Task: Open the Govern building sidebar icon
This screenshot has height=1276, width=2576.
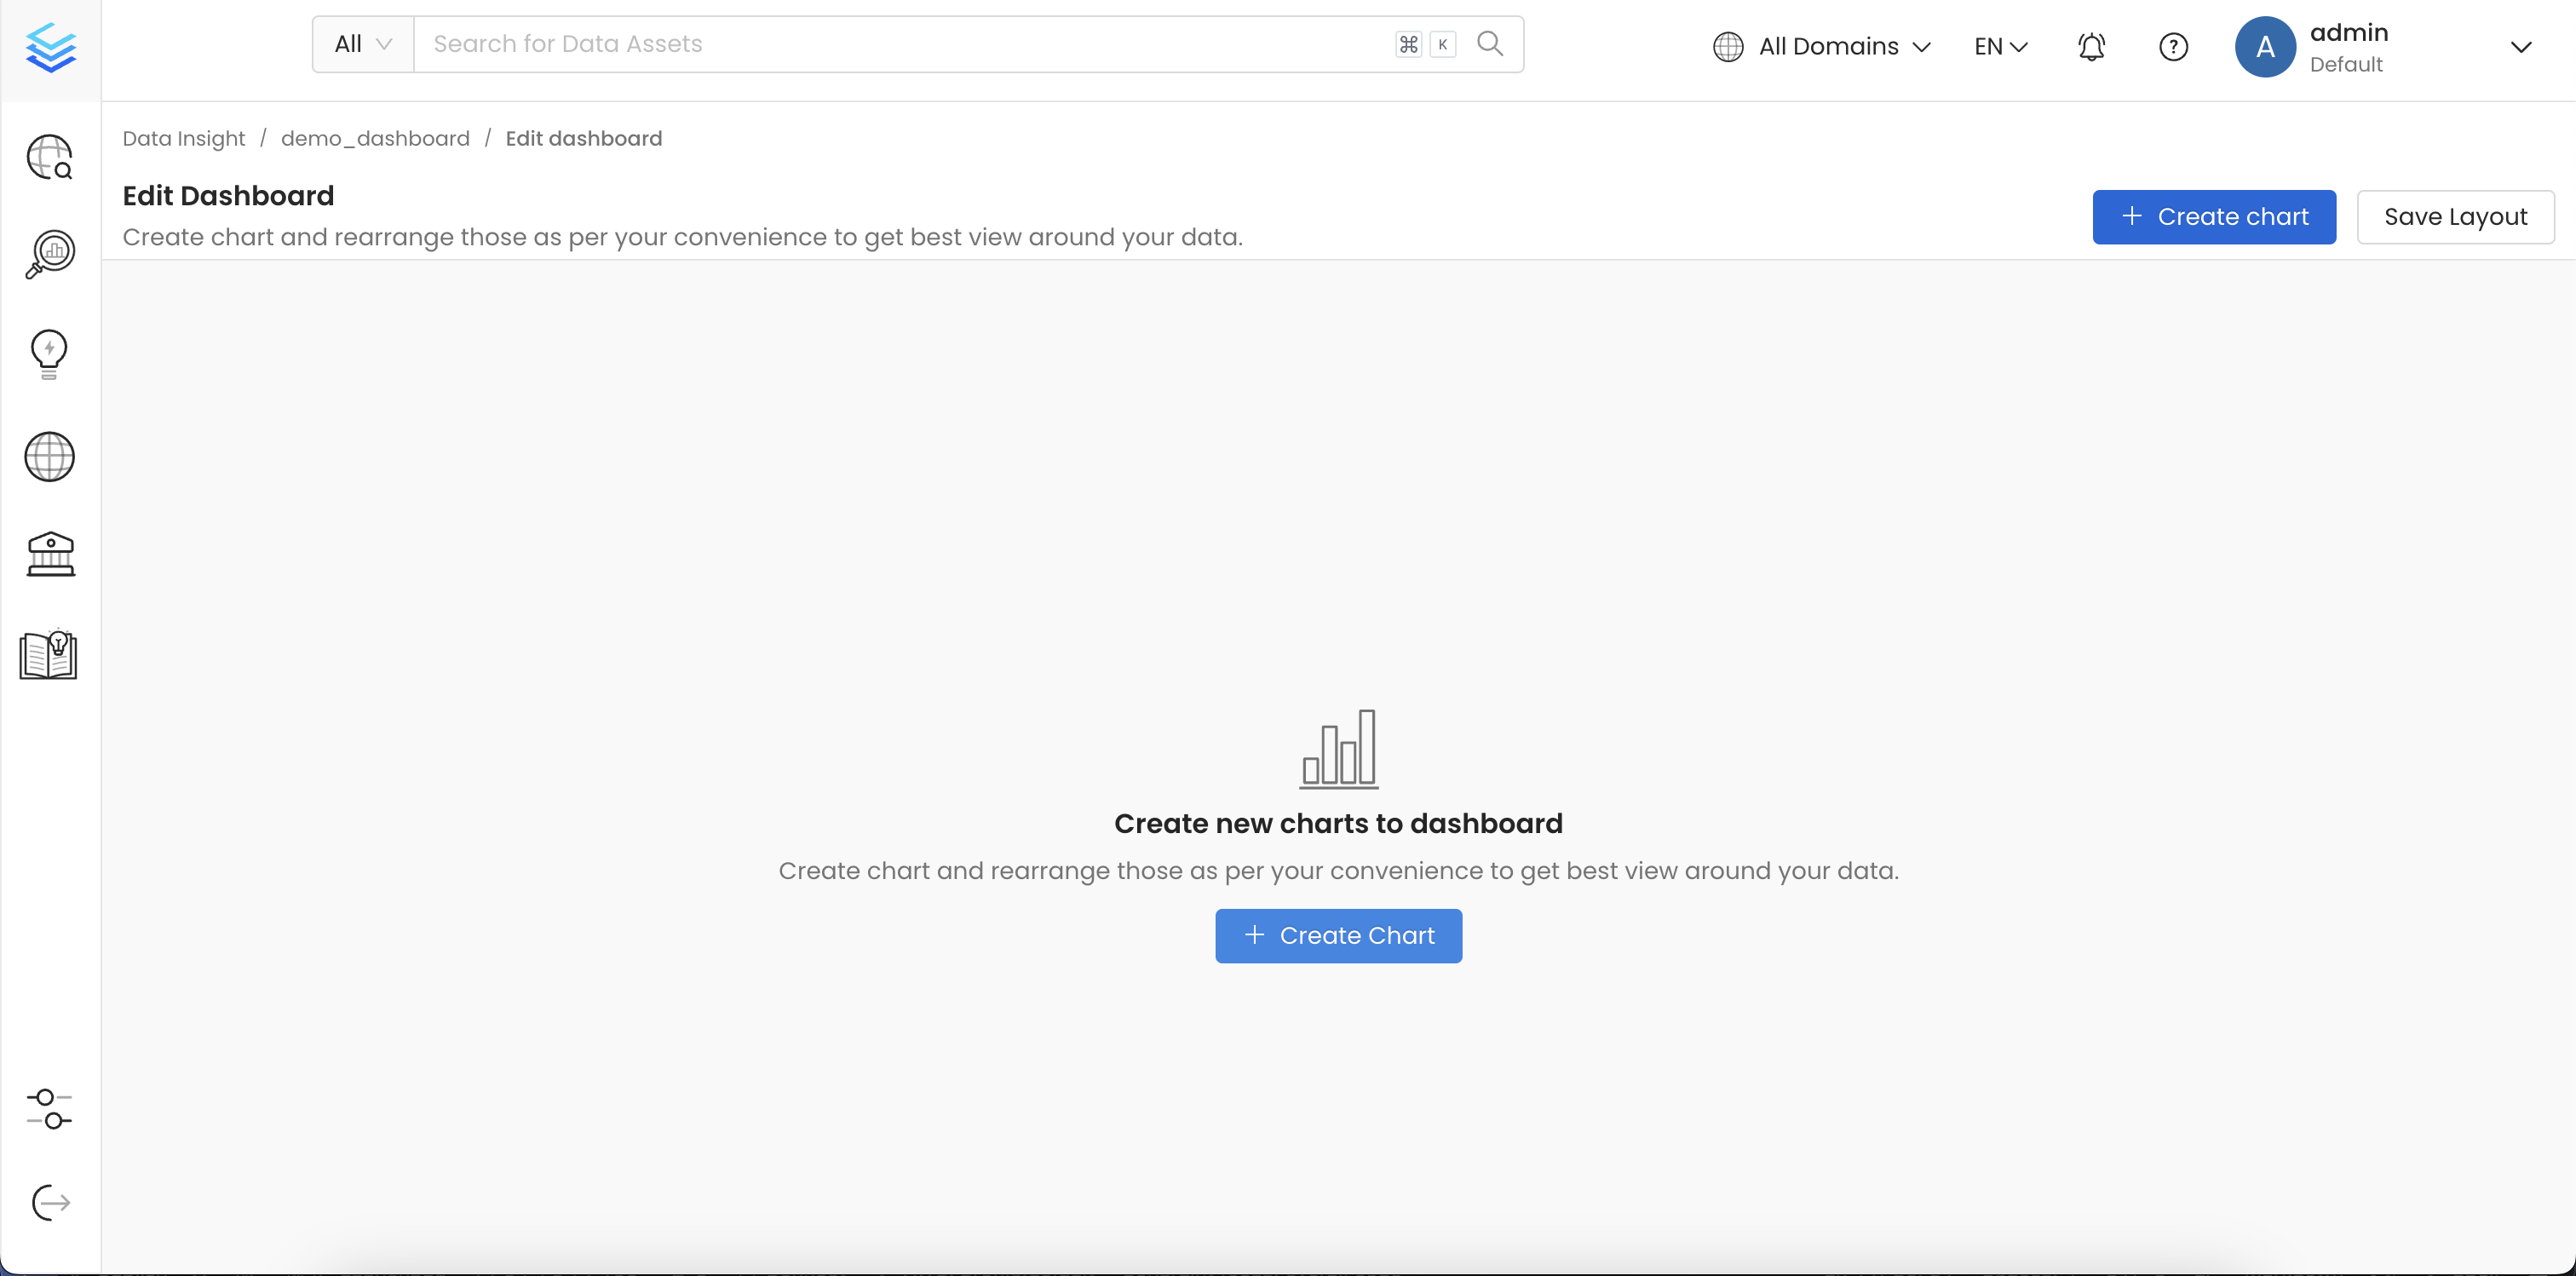Action: [50, 554]
